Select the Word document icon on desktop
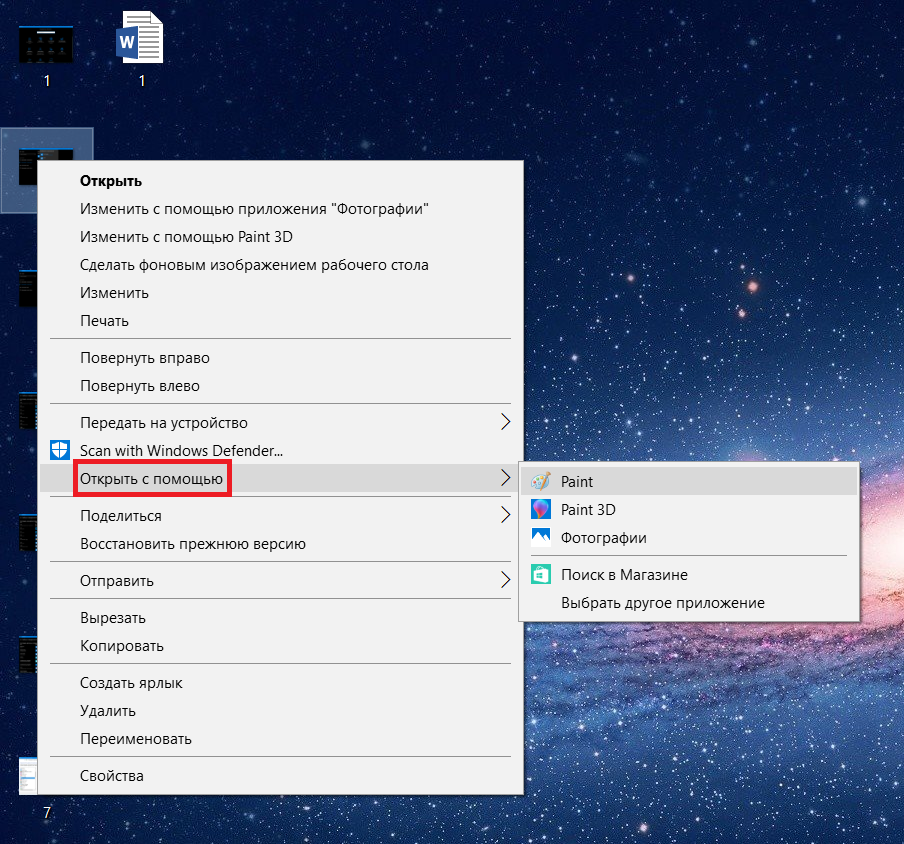The image size is (904, 844). click(x=140, y=37)
